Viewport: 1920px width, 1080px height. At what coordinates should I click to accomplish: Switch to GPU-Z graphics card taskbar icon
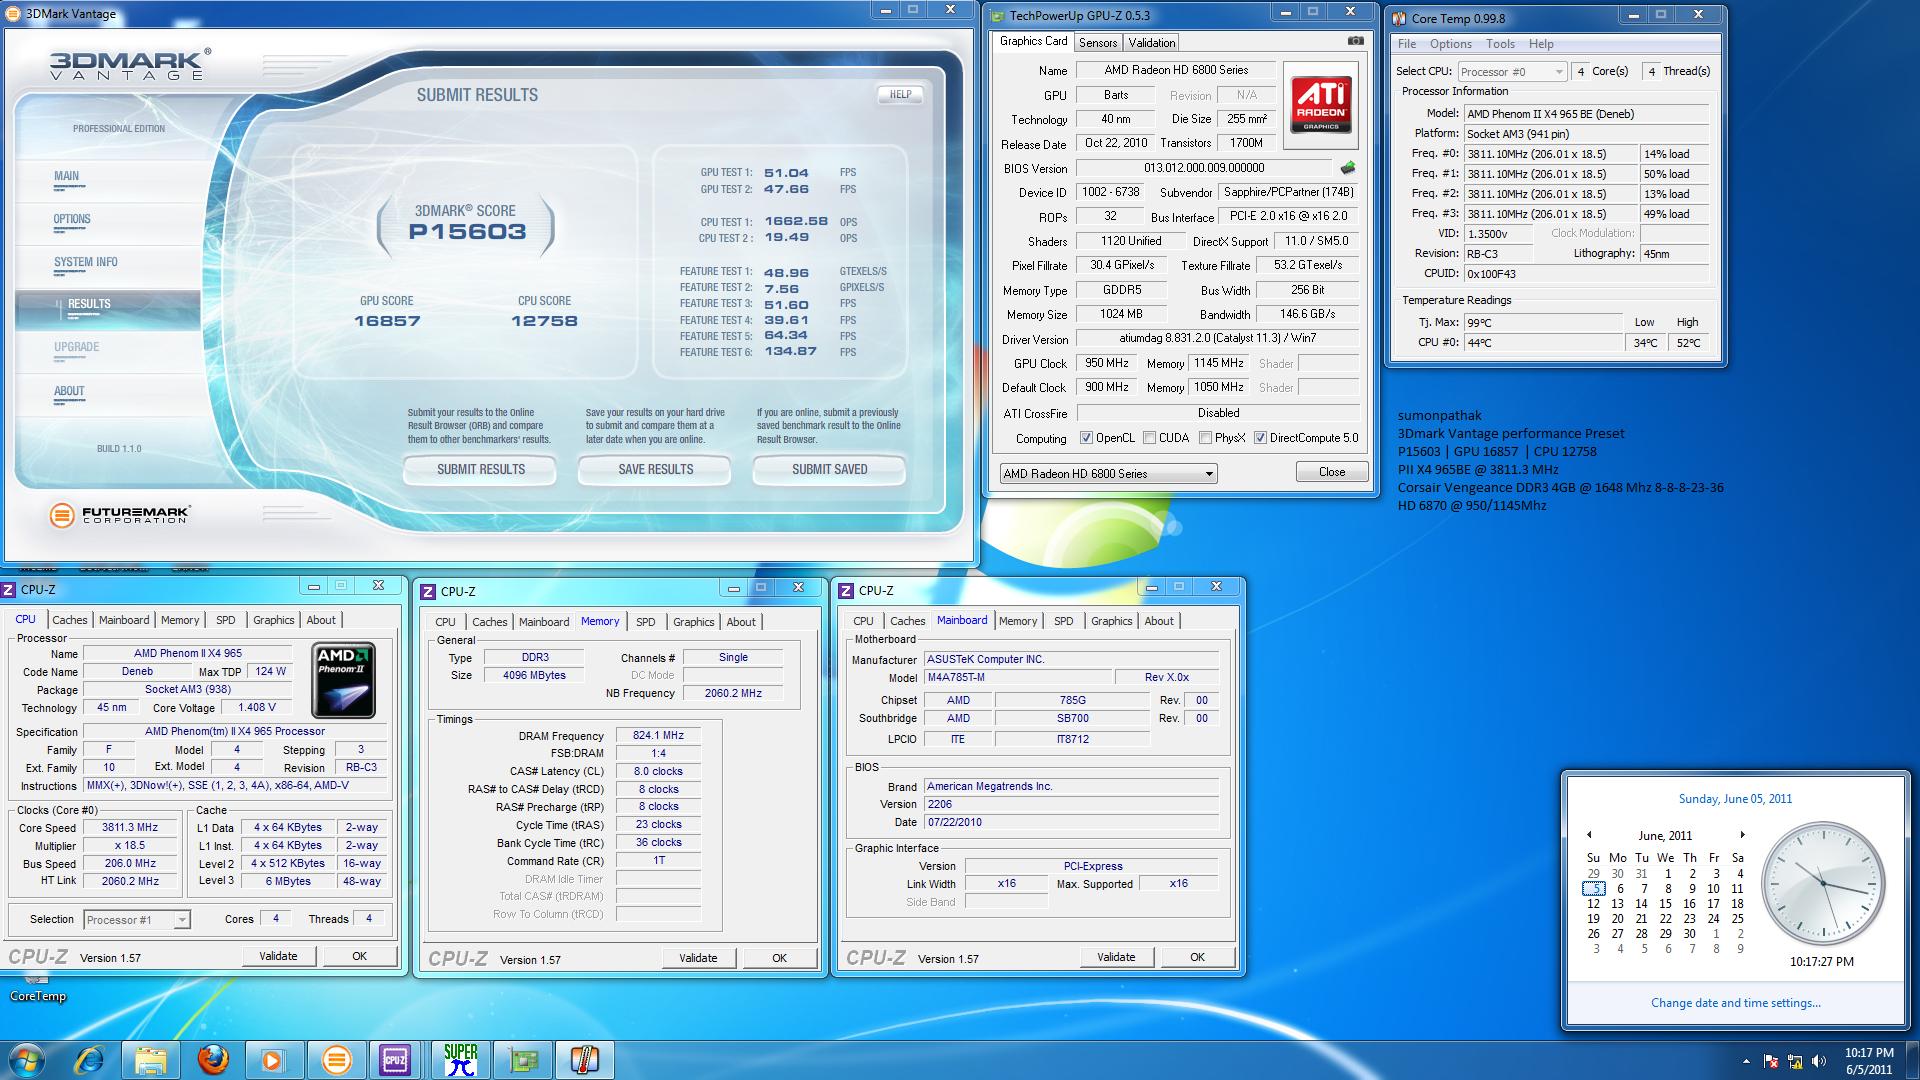pos(522,1059)
